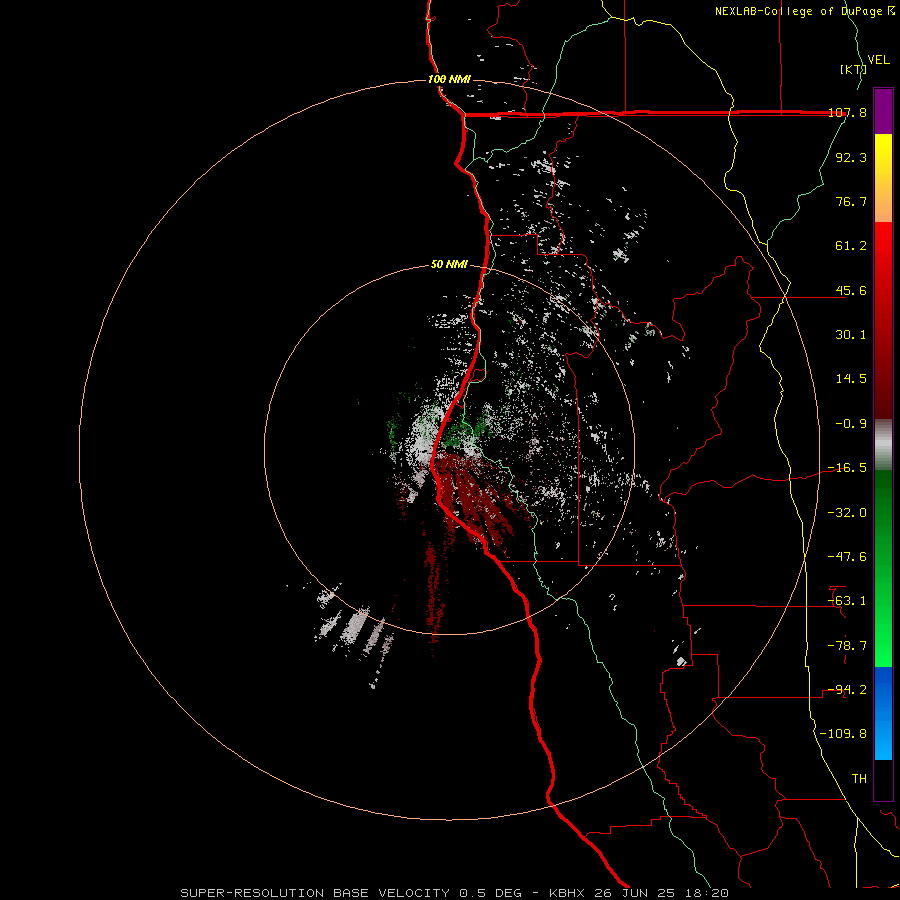
Task: Select the 45.6 velocity scale value
Action: (851, 290)
